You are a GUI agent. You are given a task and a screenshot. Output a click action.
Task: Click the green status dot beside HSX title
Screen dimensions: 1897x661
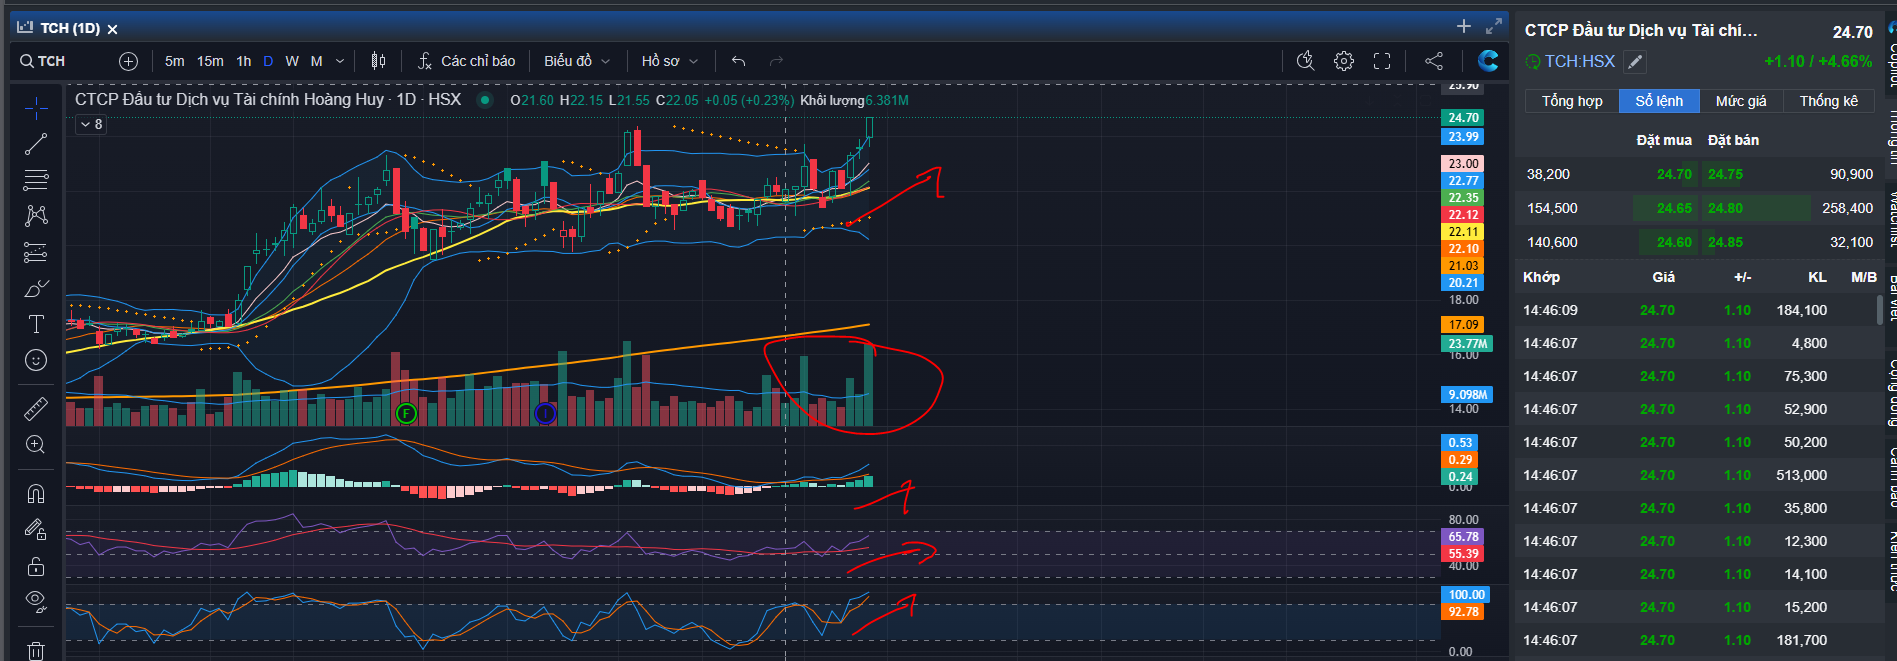point(484,100)
